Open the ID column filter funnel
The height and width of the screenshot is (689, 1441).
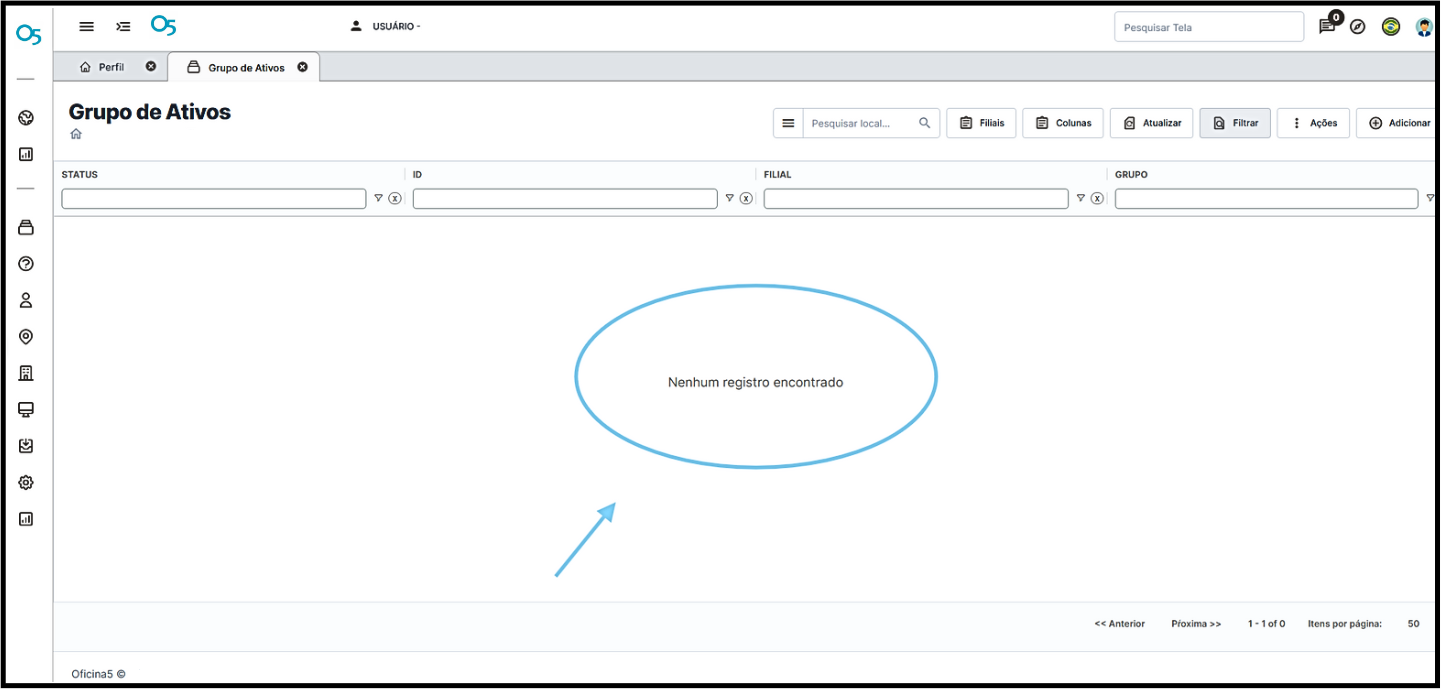(729, 198)
